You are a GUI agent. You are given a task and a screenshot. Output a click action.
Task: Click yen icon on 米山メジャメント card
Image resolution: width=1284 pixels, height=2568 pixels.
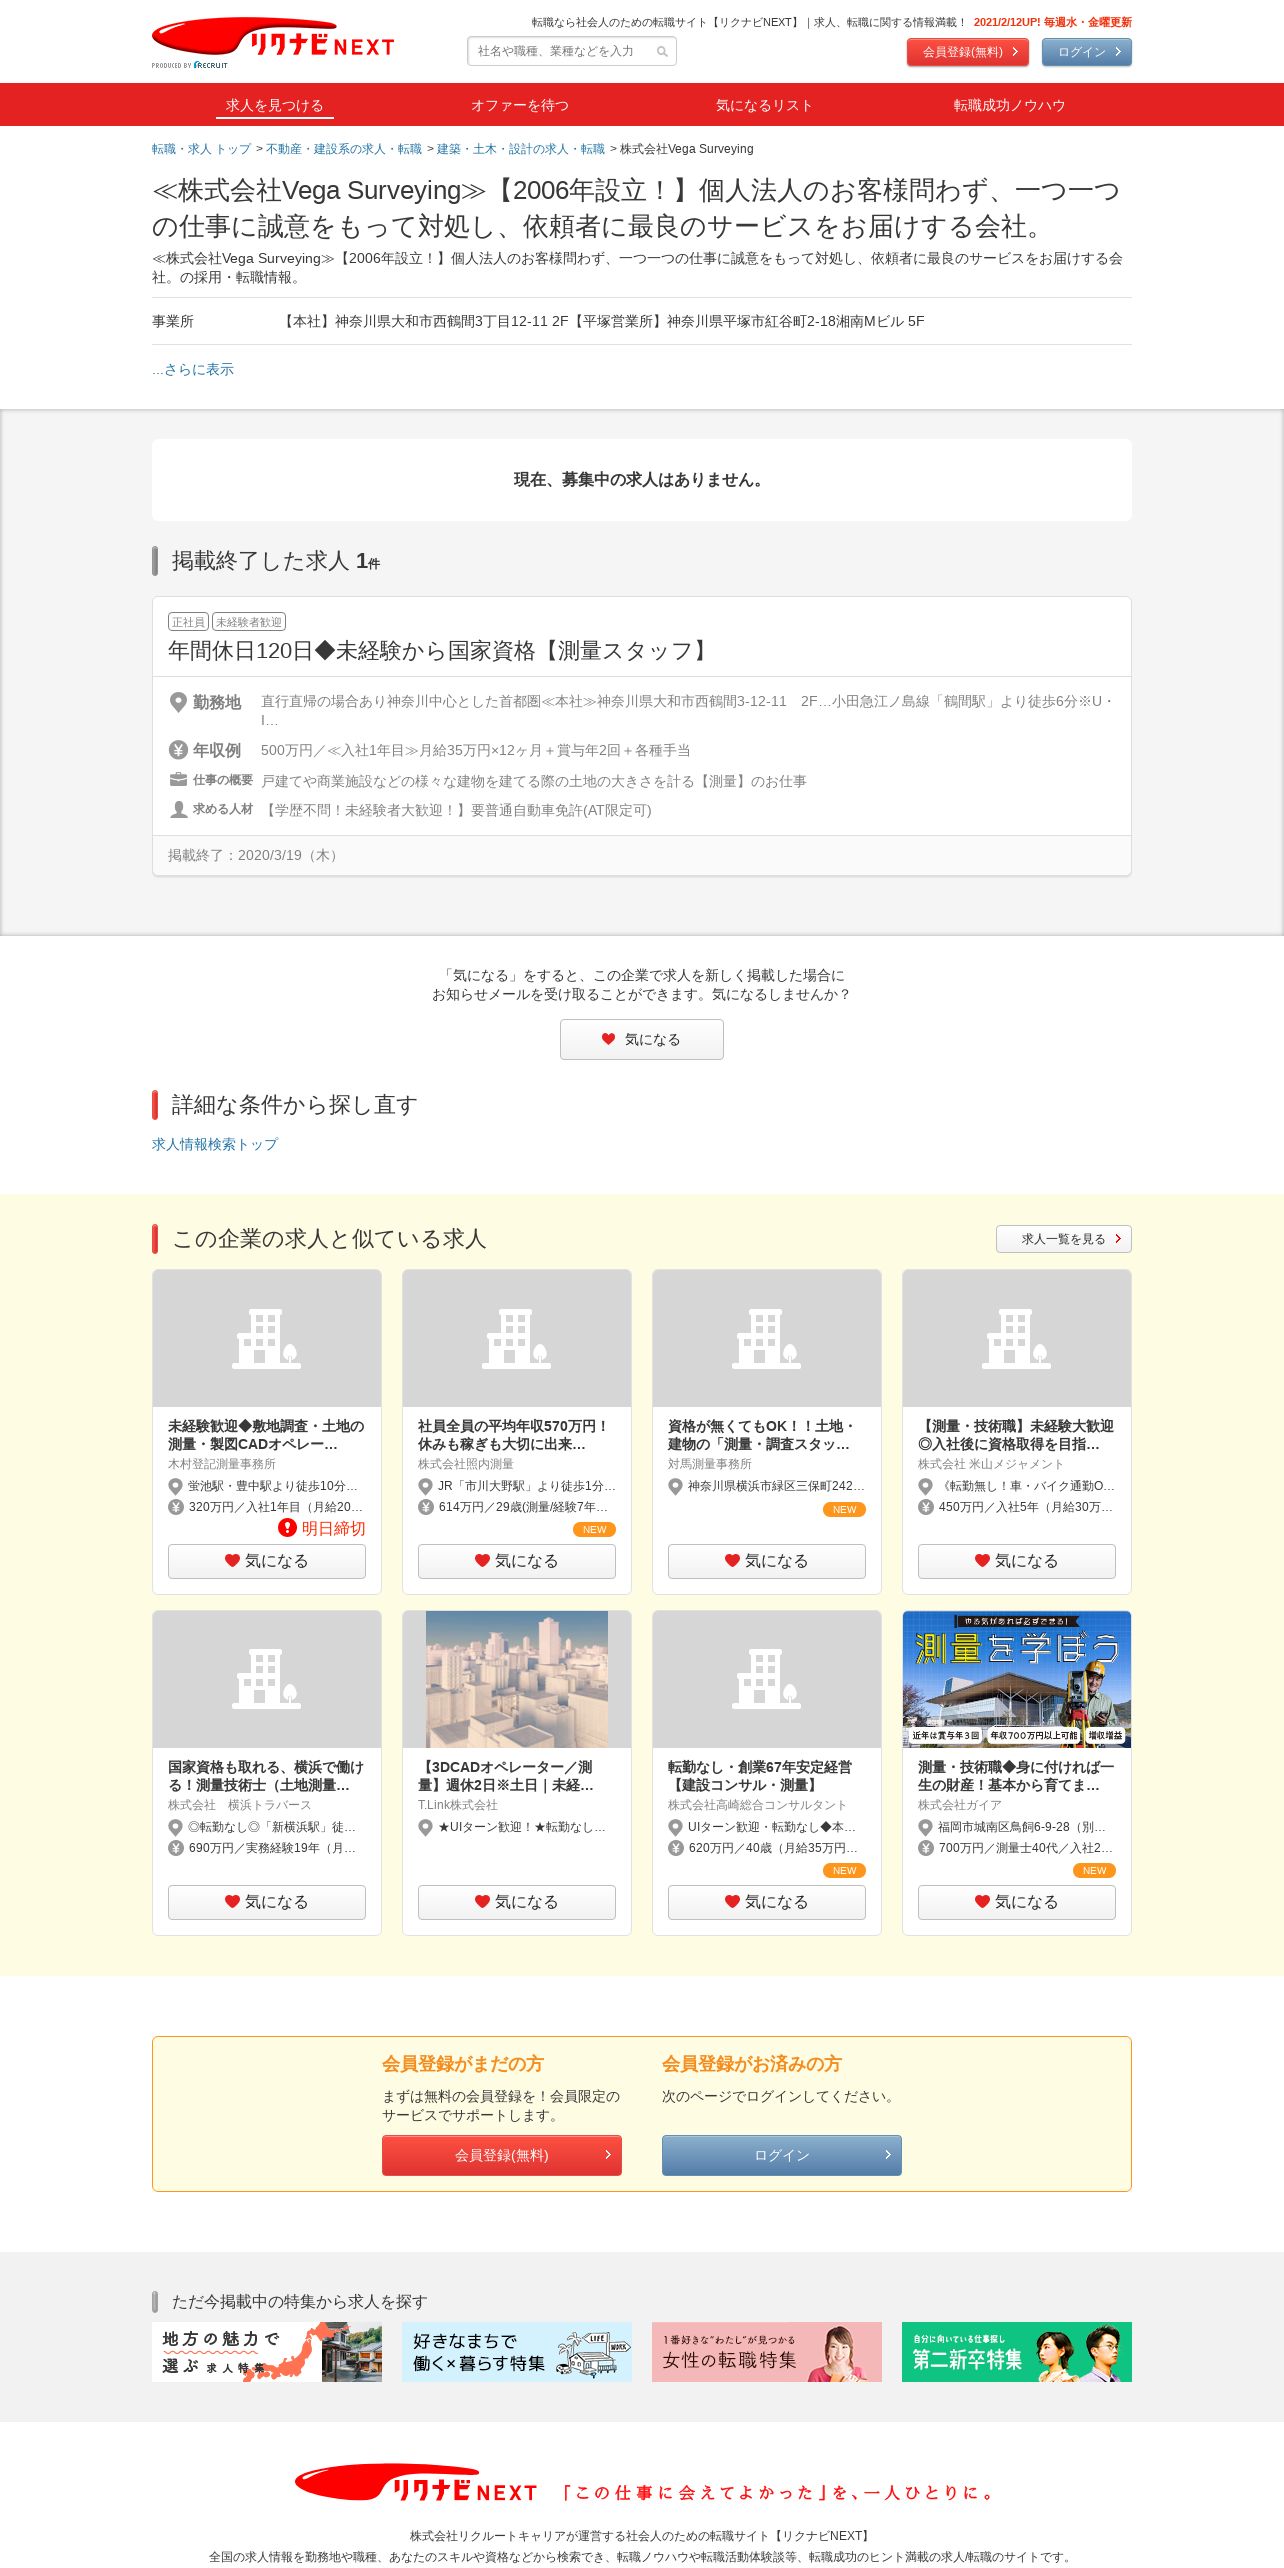(x=925, y=1507)
